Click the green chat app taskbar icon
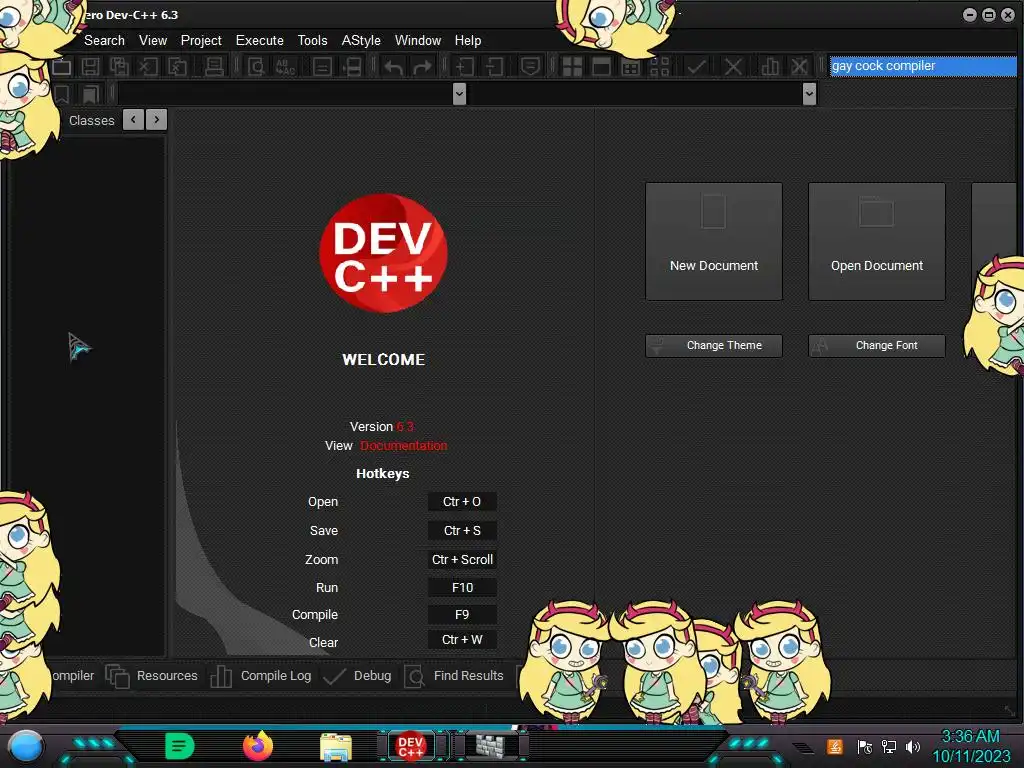 click(180, 746)
